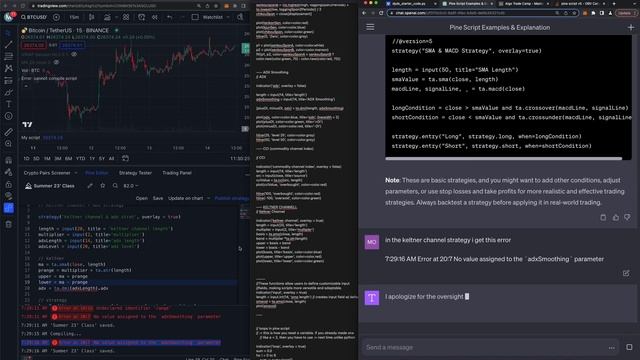
Task: Click the horizontal scrollbar under code block
Action: pyautogui.click(x=504, y=158)
